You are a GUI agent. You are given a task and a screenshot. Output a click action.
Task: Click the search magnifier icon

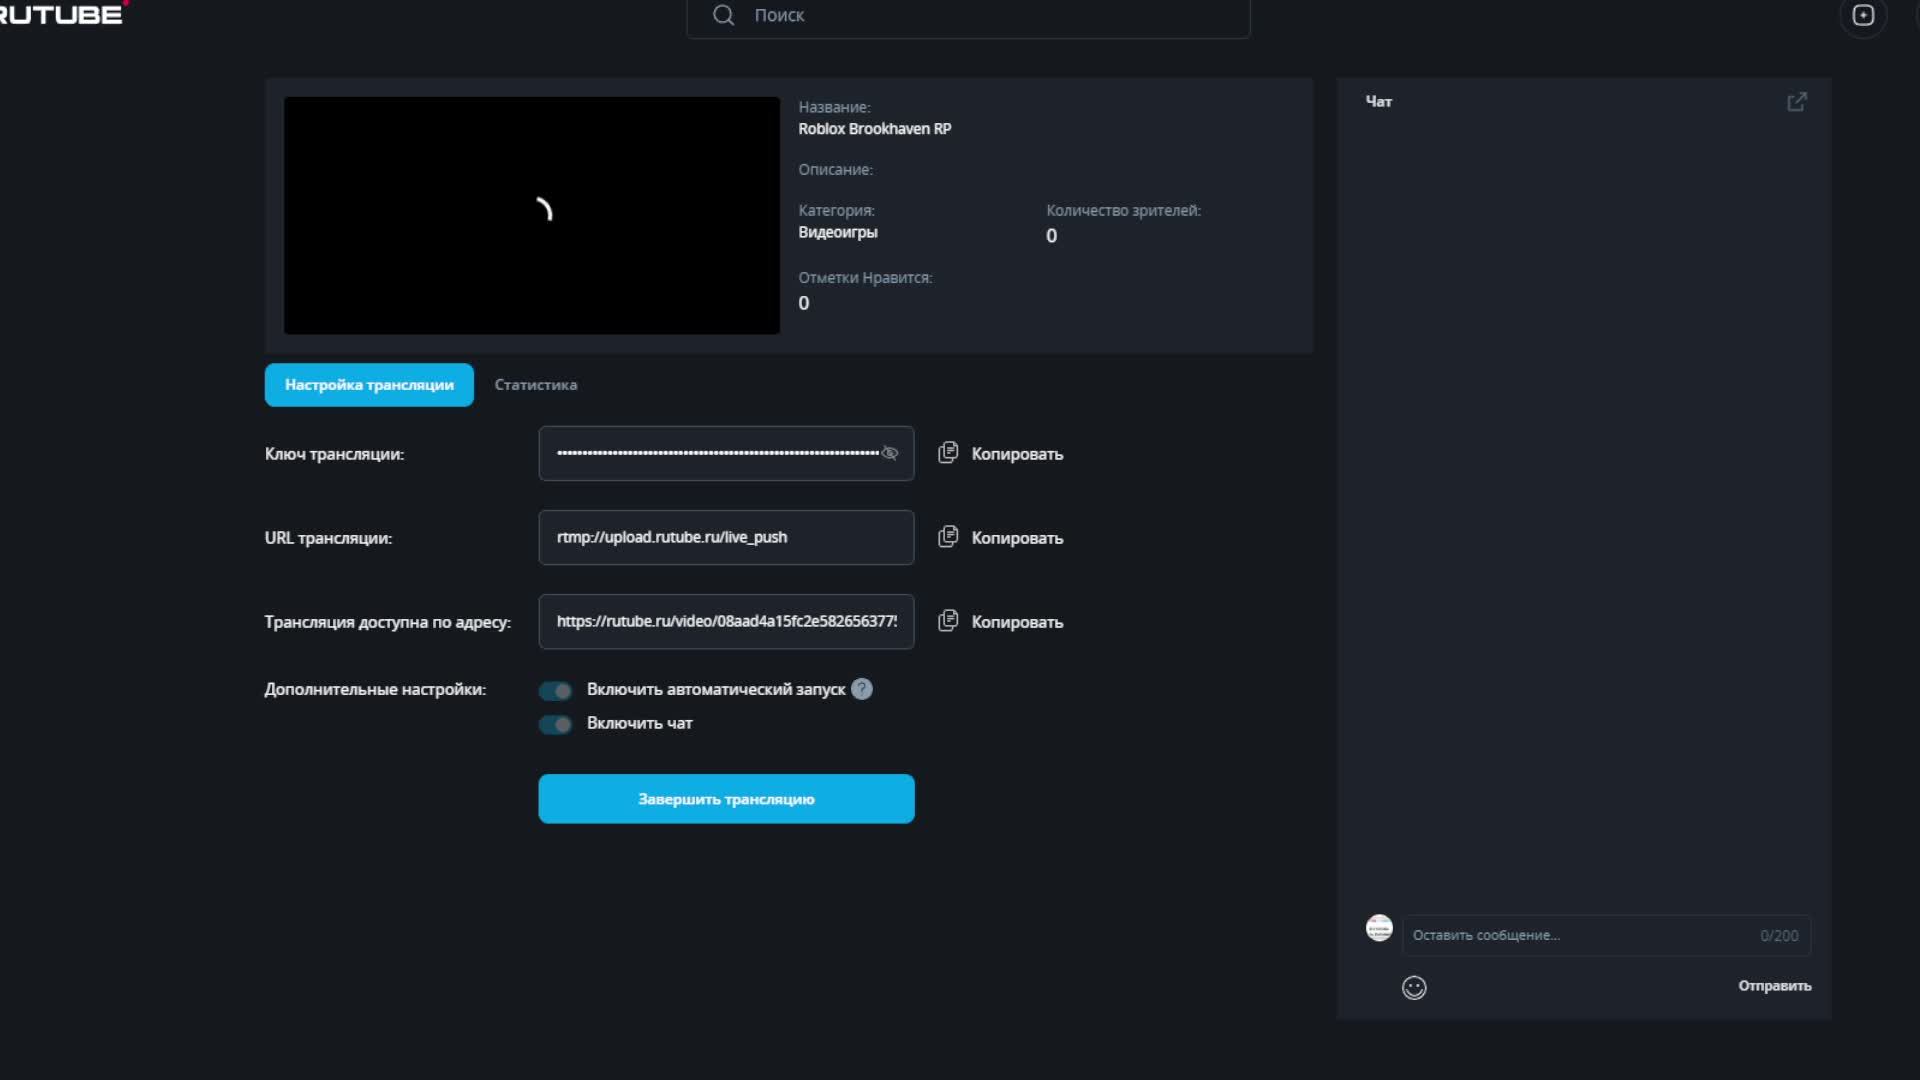point(723,15)
